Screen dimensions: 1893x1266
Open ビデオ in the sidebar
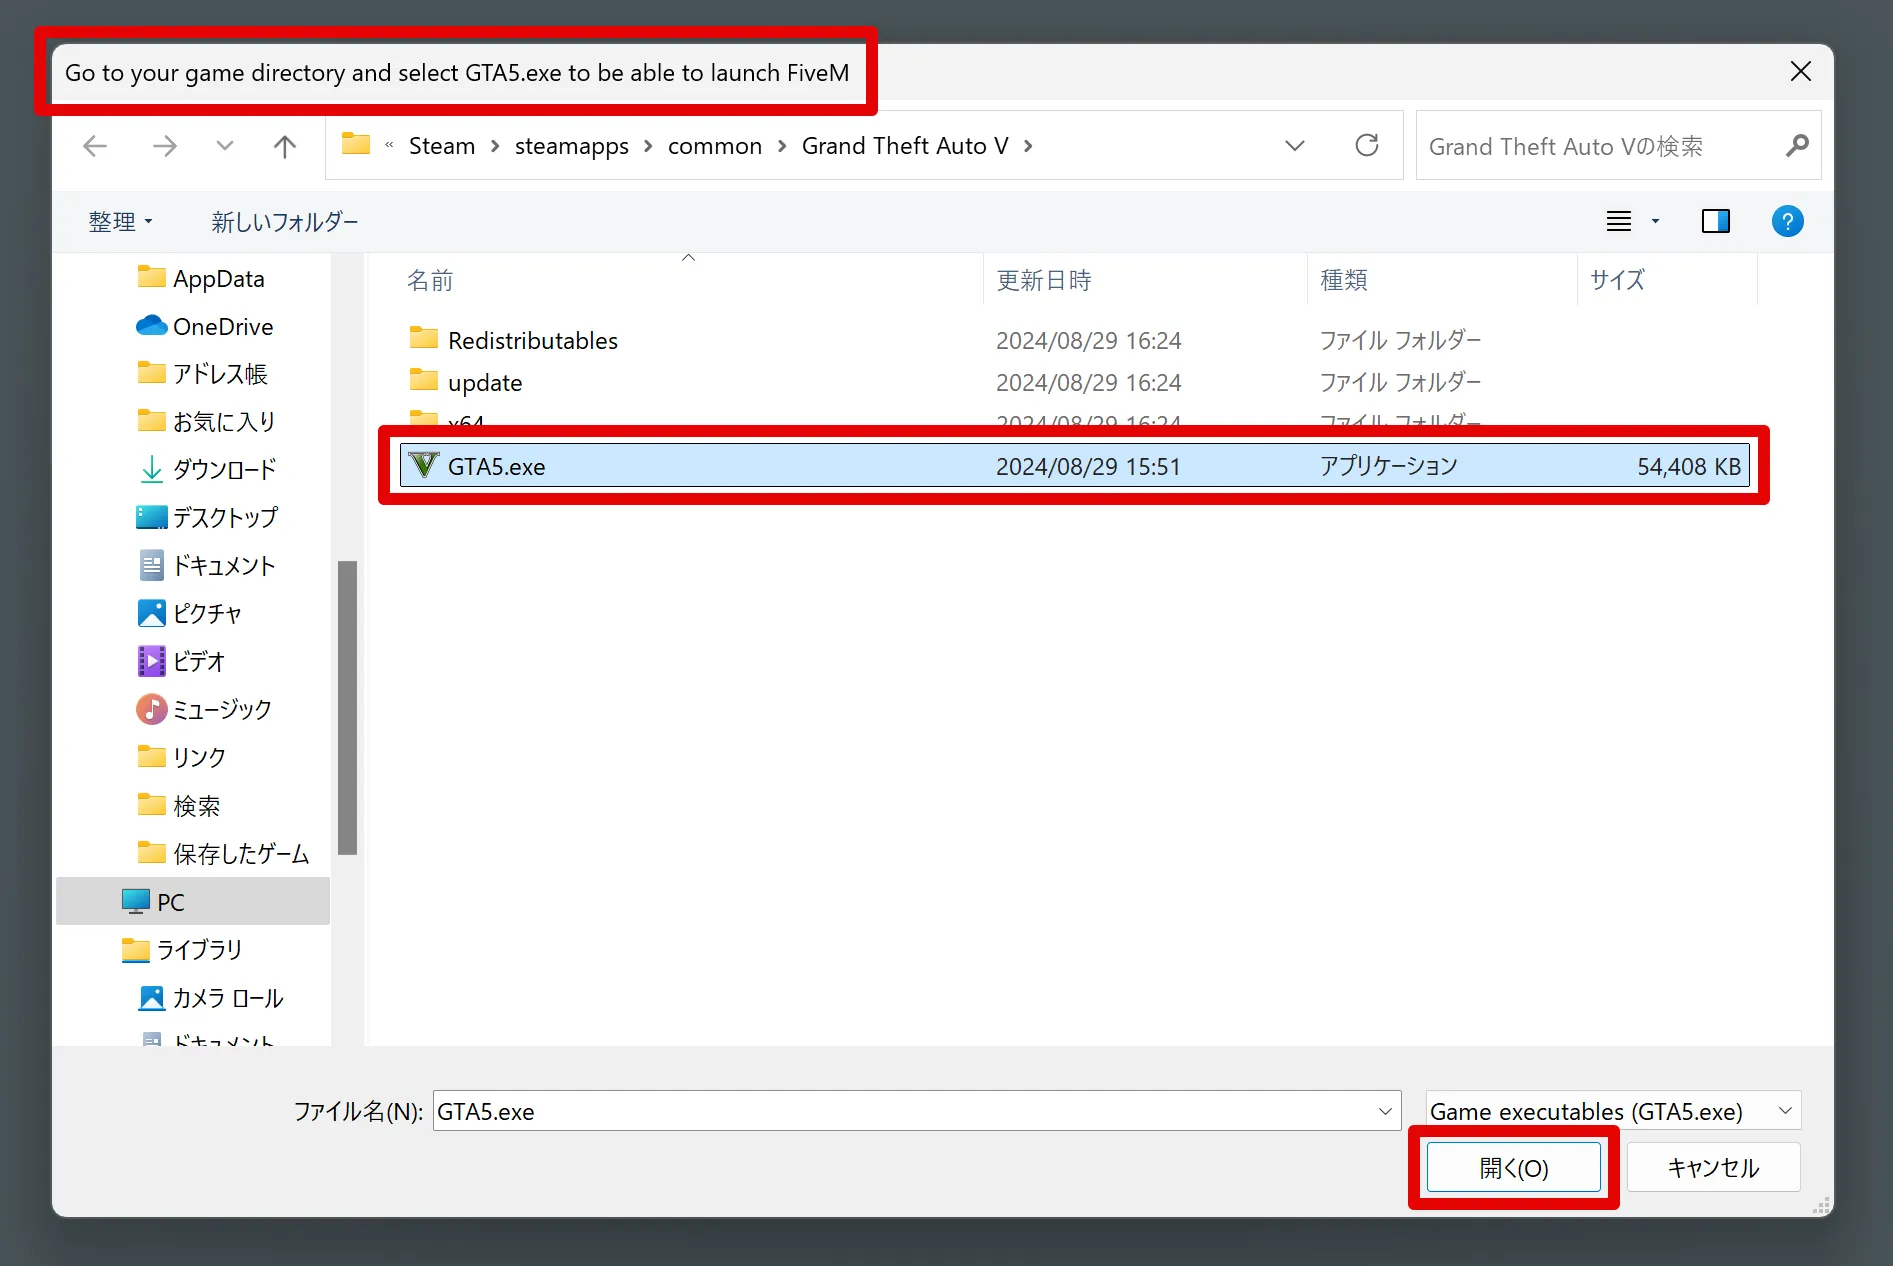[x=181, y=661]
